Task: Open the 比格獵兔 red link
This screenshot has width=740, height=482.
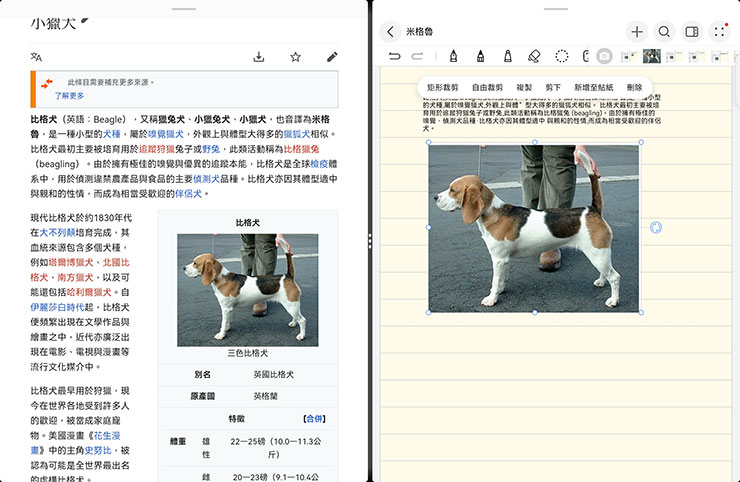Action: pyautogui.click(x=301, y=149)
